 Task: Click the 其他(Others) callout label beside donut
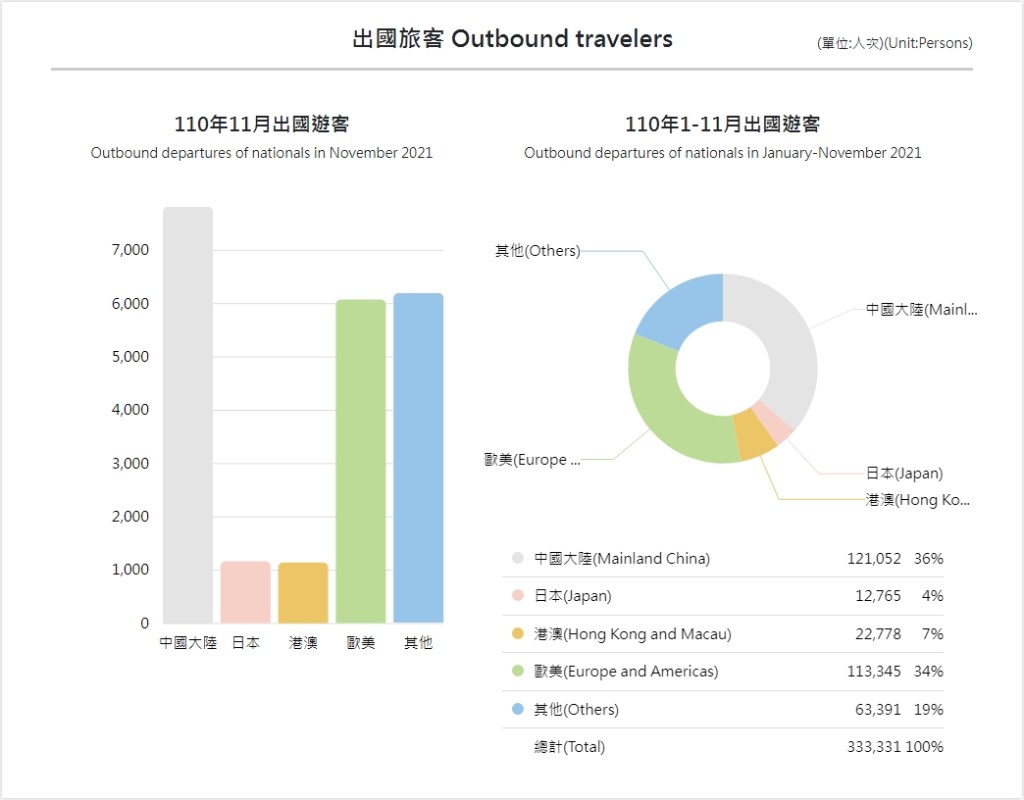coord(537,251)
